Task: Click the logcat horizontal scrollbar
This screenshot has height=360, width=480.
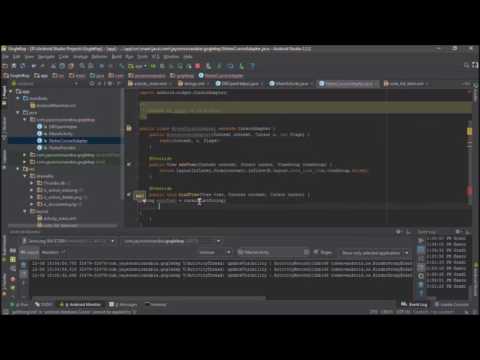Action: click(x=148, y=297)
